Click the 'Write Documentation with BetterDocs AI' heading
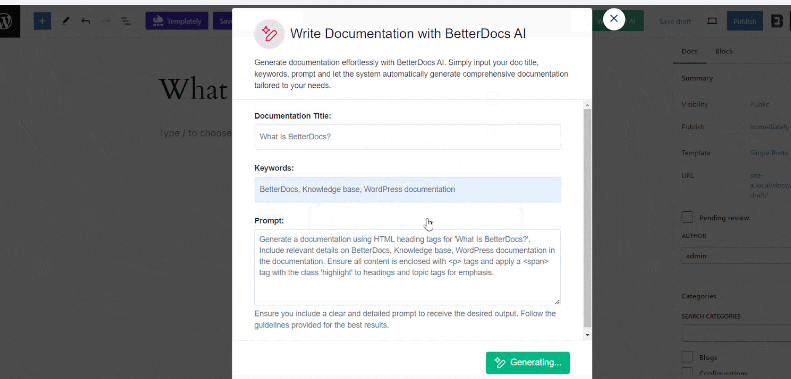The image size is (791, 379). pyautogui.click(x=408, y=34)
